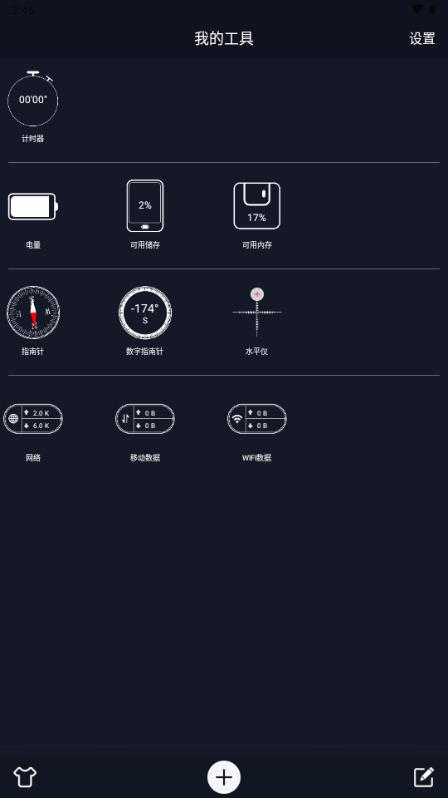Open the WiFi data usage widget

(x=257, y=419)
